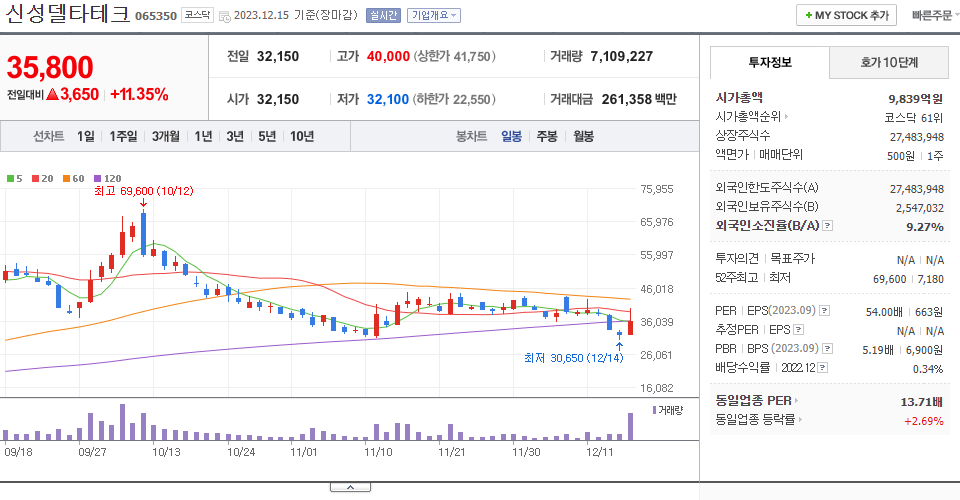Image resolution: width=960 pixels, height=500 pixels.
Task: Click the 거래대금 value 261,358 백만
Action: click(x=639, y=99)
